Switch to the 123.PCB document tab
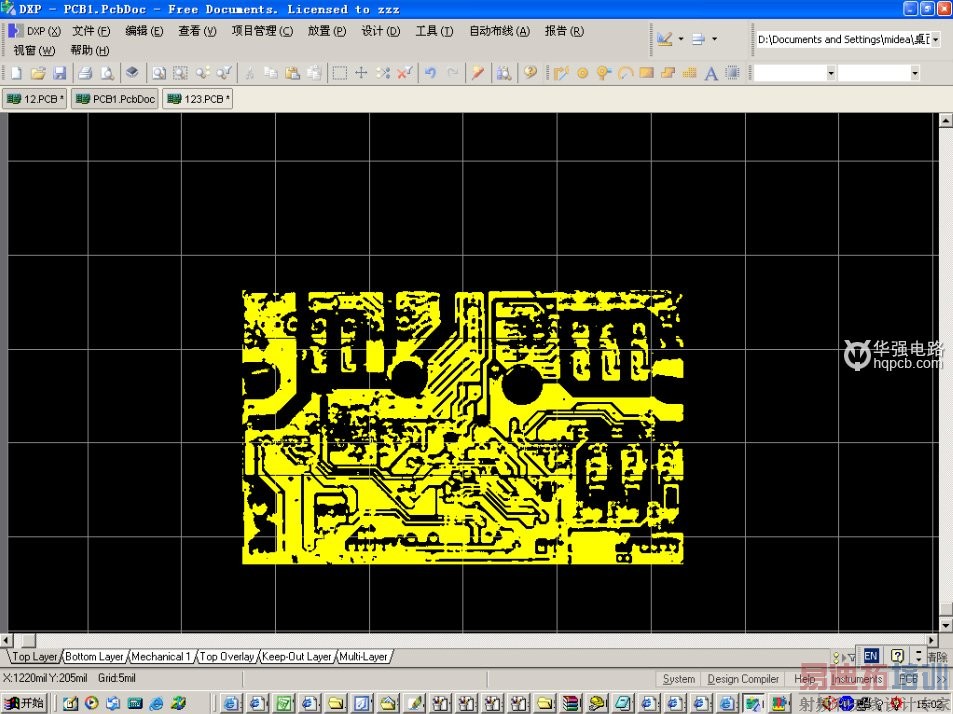The height and width of the screenshot is (714, 953). click(x=197, y=98)
